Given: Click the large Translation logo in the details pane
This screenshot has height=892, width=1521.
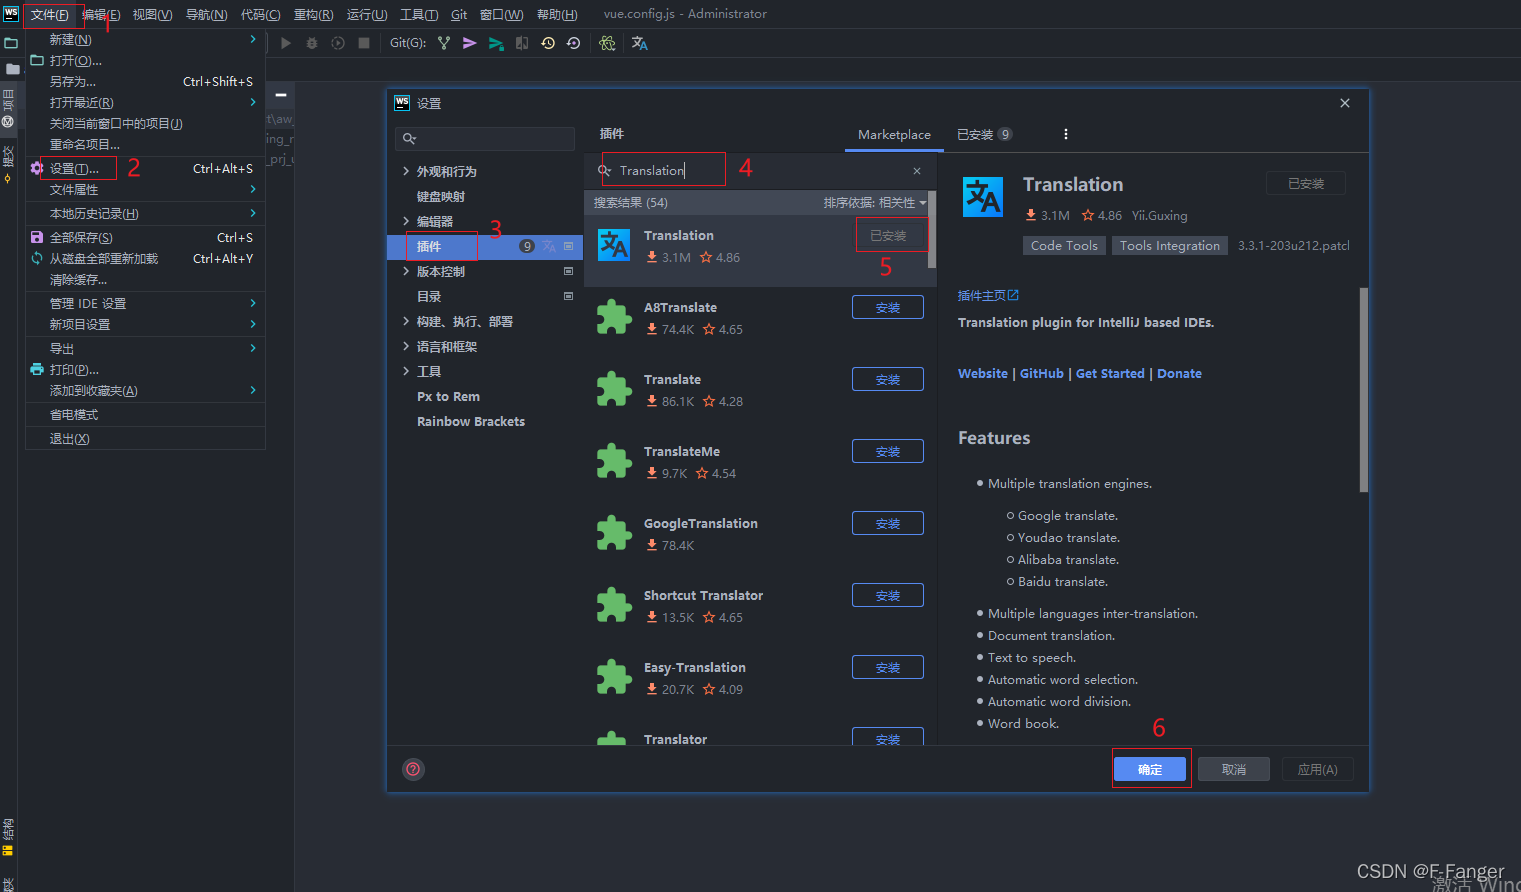Looking at the screenshot, I should (983, 196).
